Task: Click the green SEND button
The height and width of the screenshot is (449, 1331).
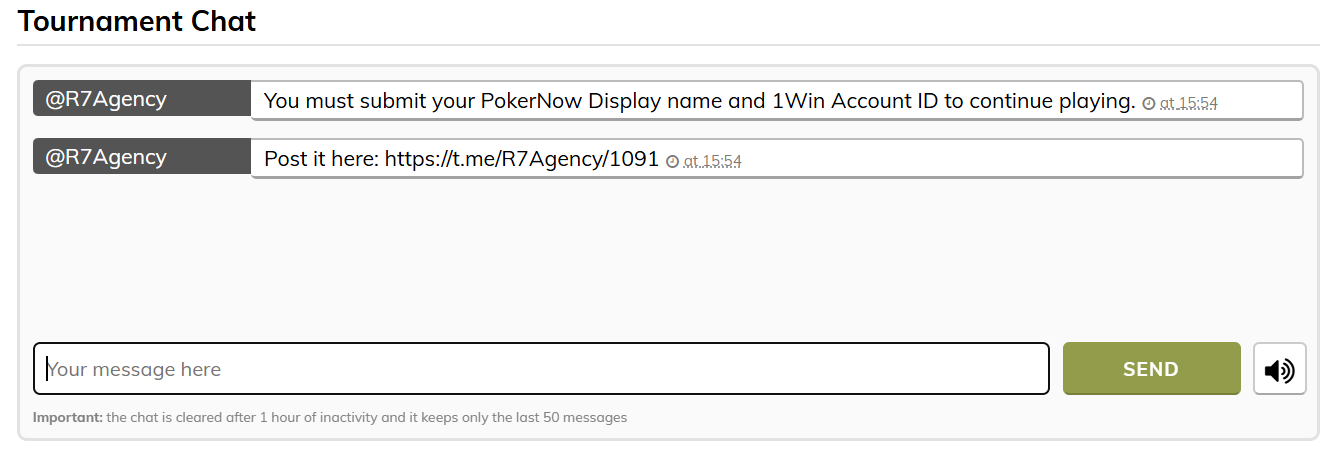Action: click(x=1151, y=369)
